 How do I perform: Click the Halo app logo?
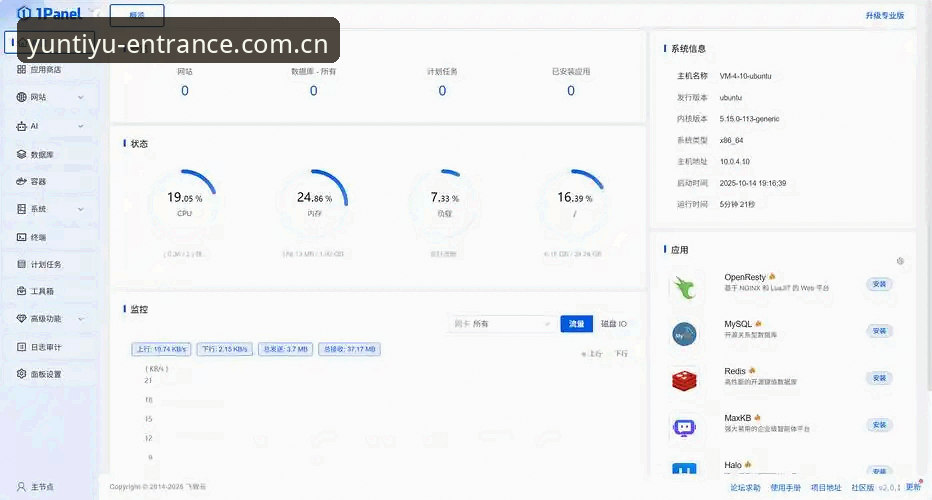pyautogui.click(x=684, y=469)
